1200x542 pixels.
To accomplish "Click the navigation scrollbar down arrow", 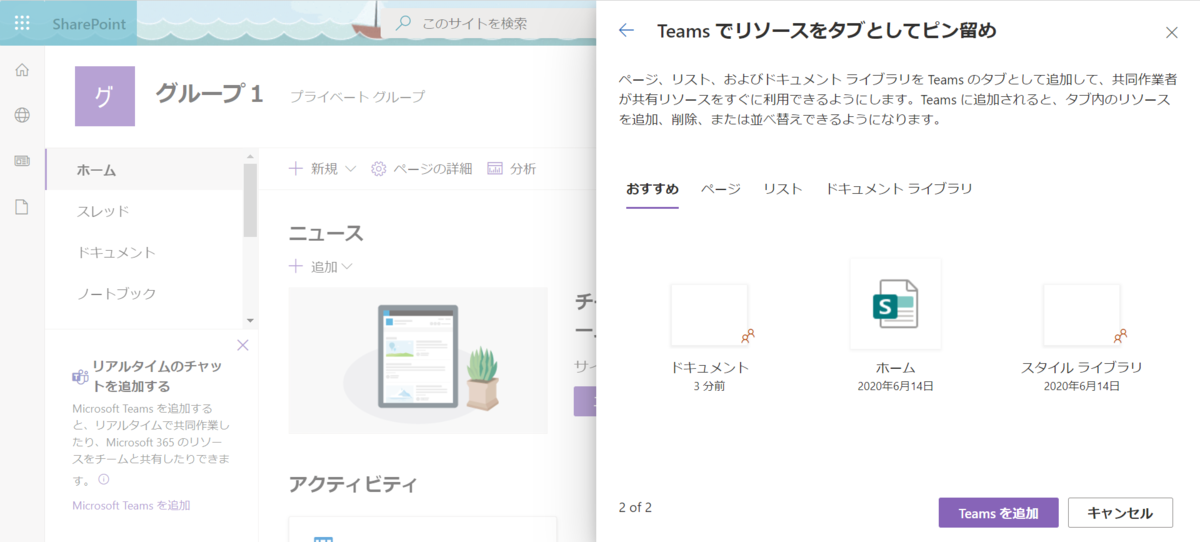I will (251, 321).
